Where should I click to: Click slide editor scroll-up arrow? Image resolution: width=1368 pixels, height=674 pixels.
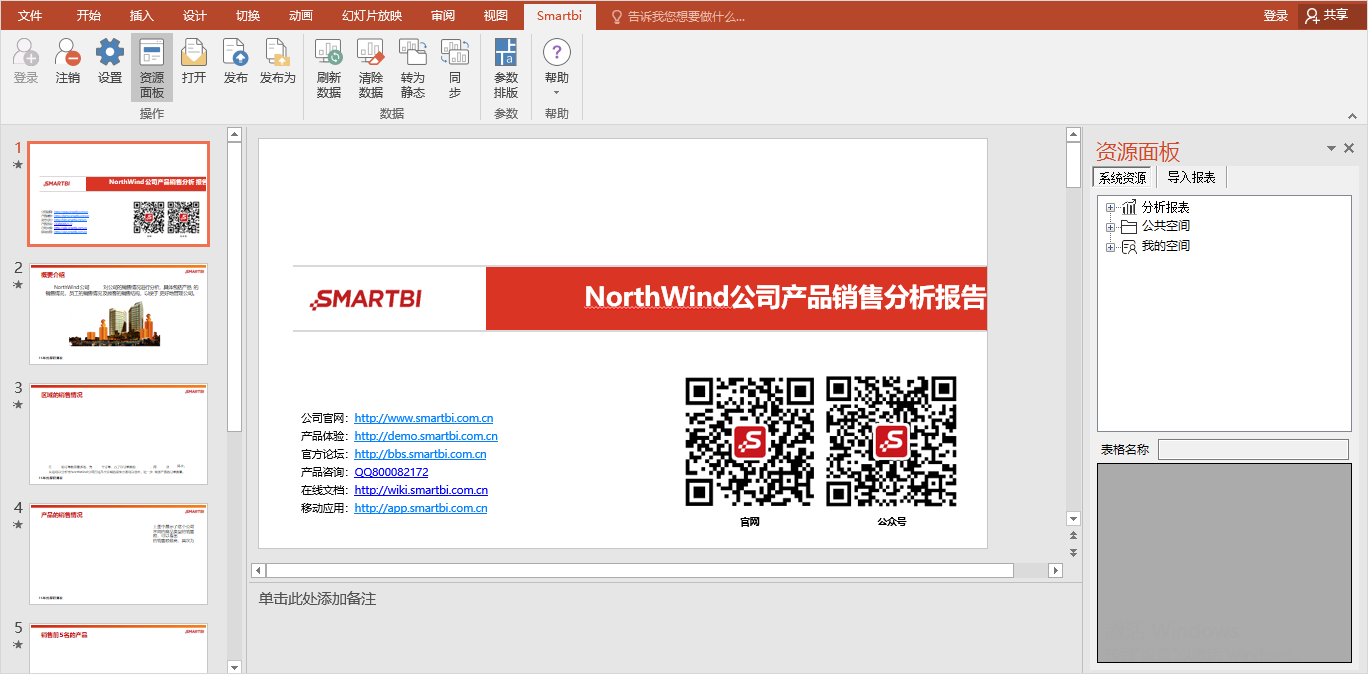tap(1074, 134)
